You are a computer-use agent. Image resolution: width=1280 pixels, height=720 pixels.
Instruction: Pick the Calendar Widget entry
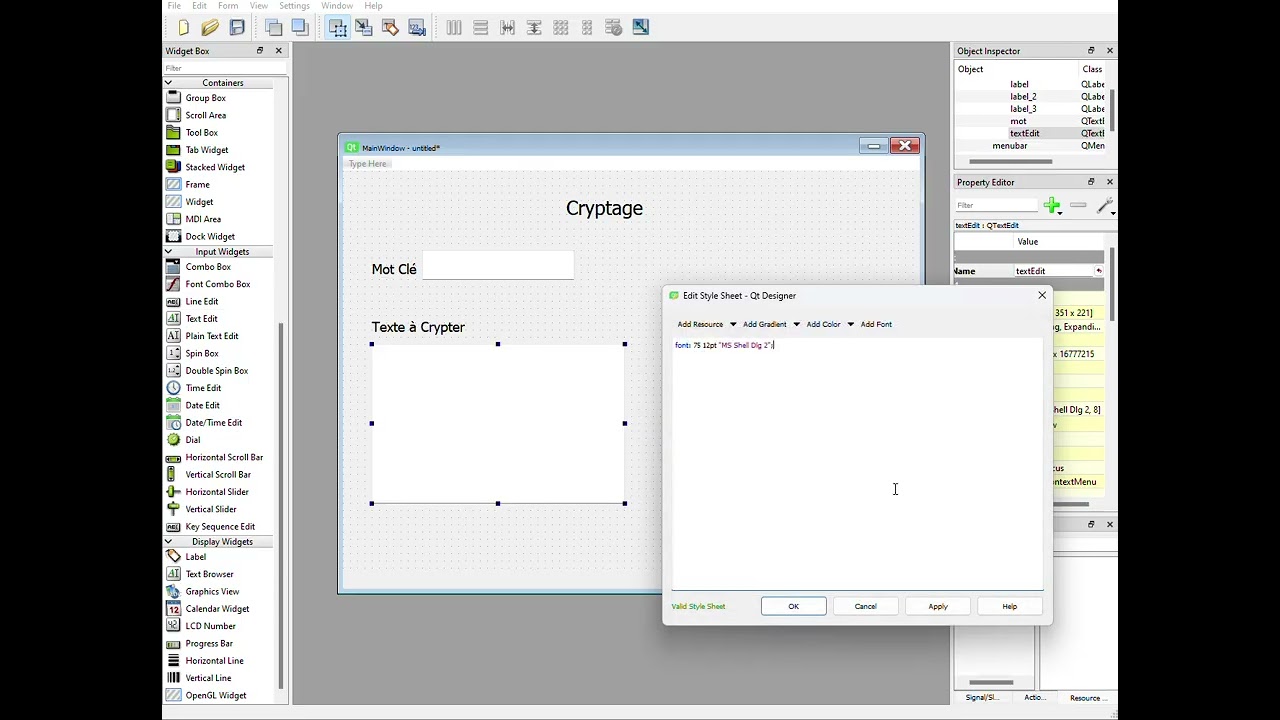click(x=217, y=609)
